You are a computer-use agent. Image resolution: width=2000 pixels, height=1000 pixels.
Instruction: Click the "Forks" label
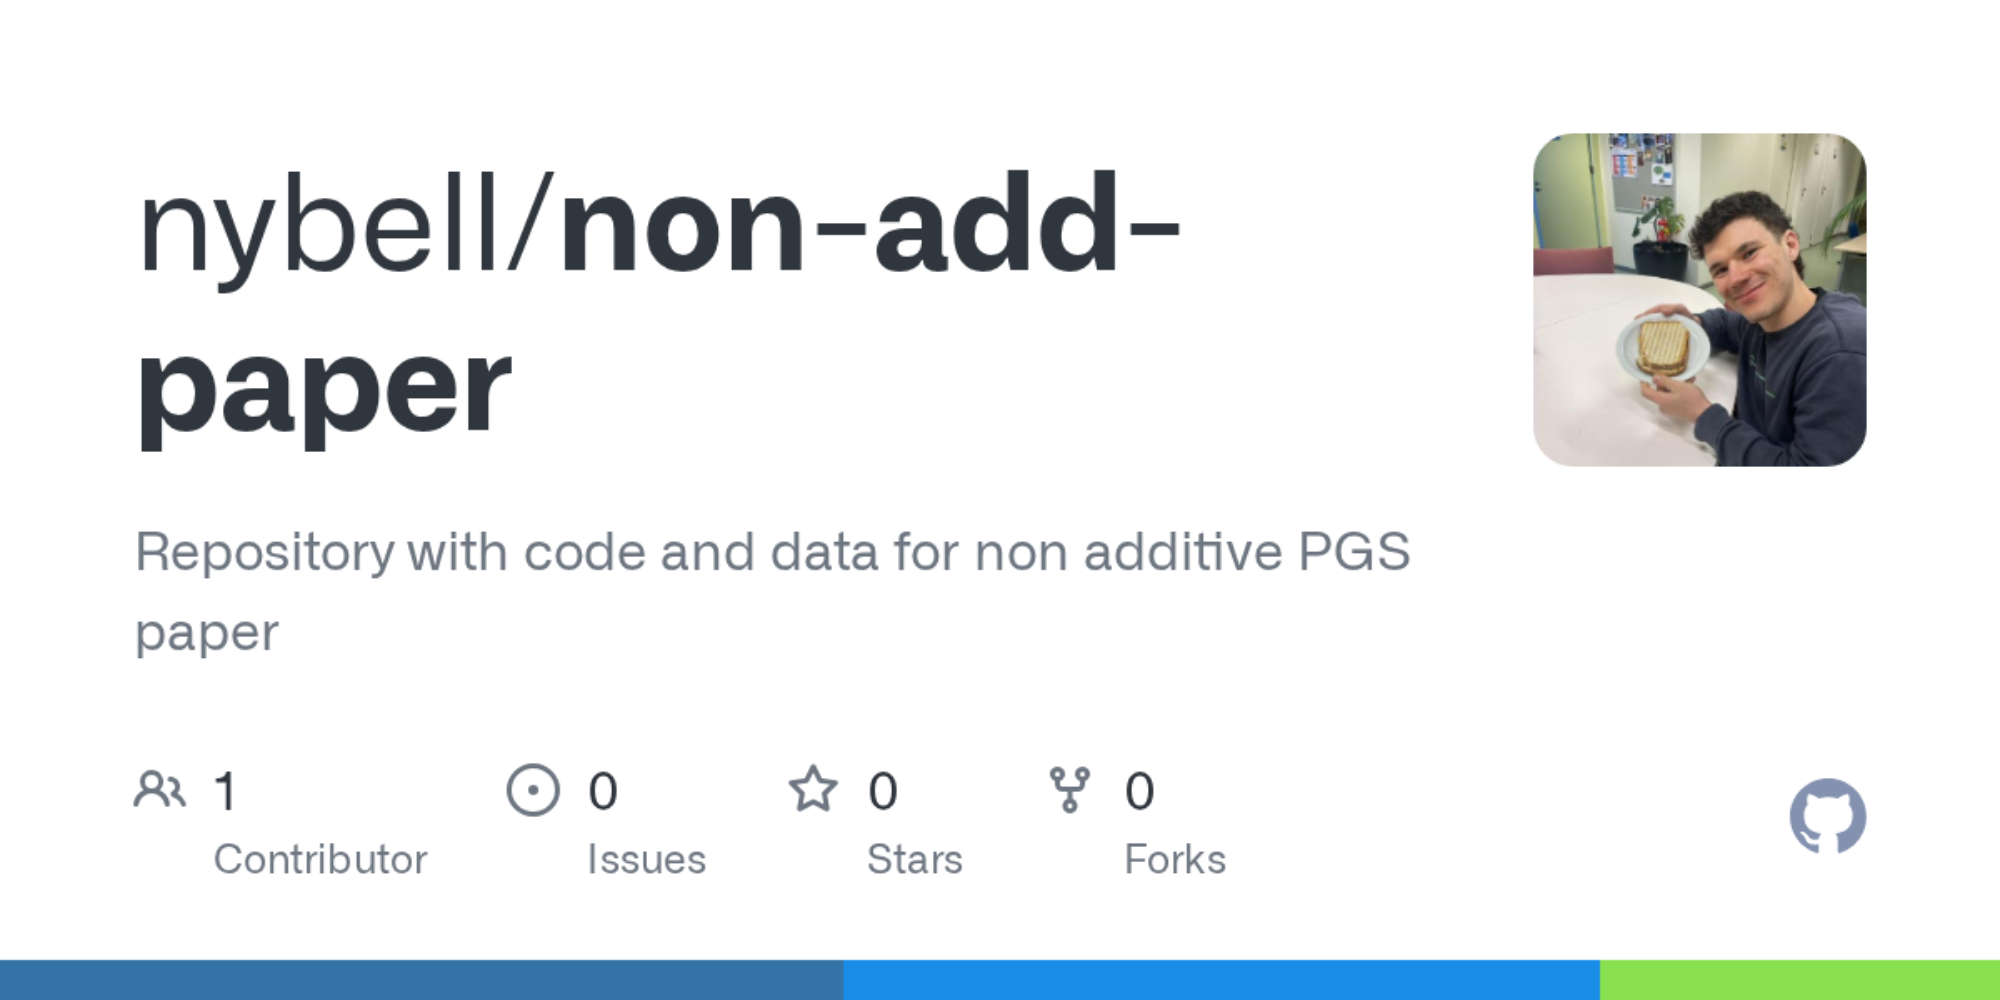tap(1175, 859)
